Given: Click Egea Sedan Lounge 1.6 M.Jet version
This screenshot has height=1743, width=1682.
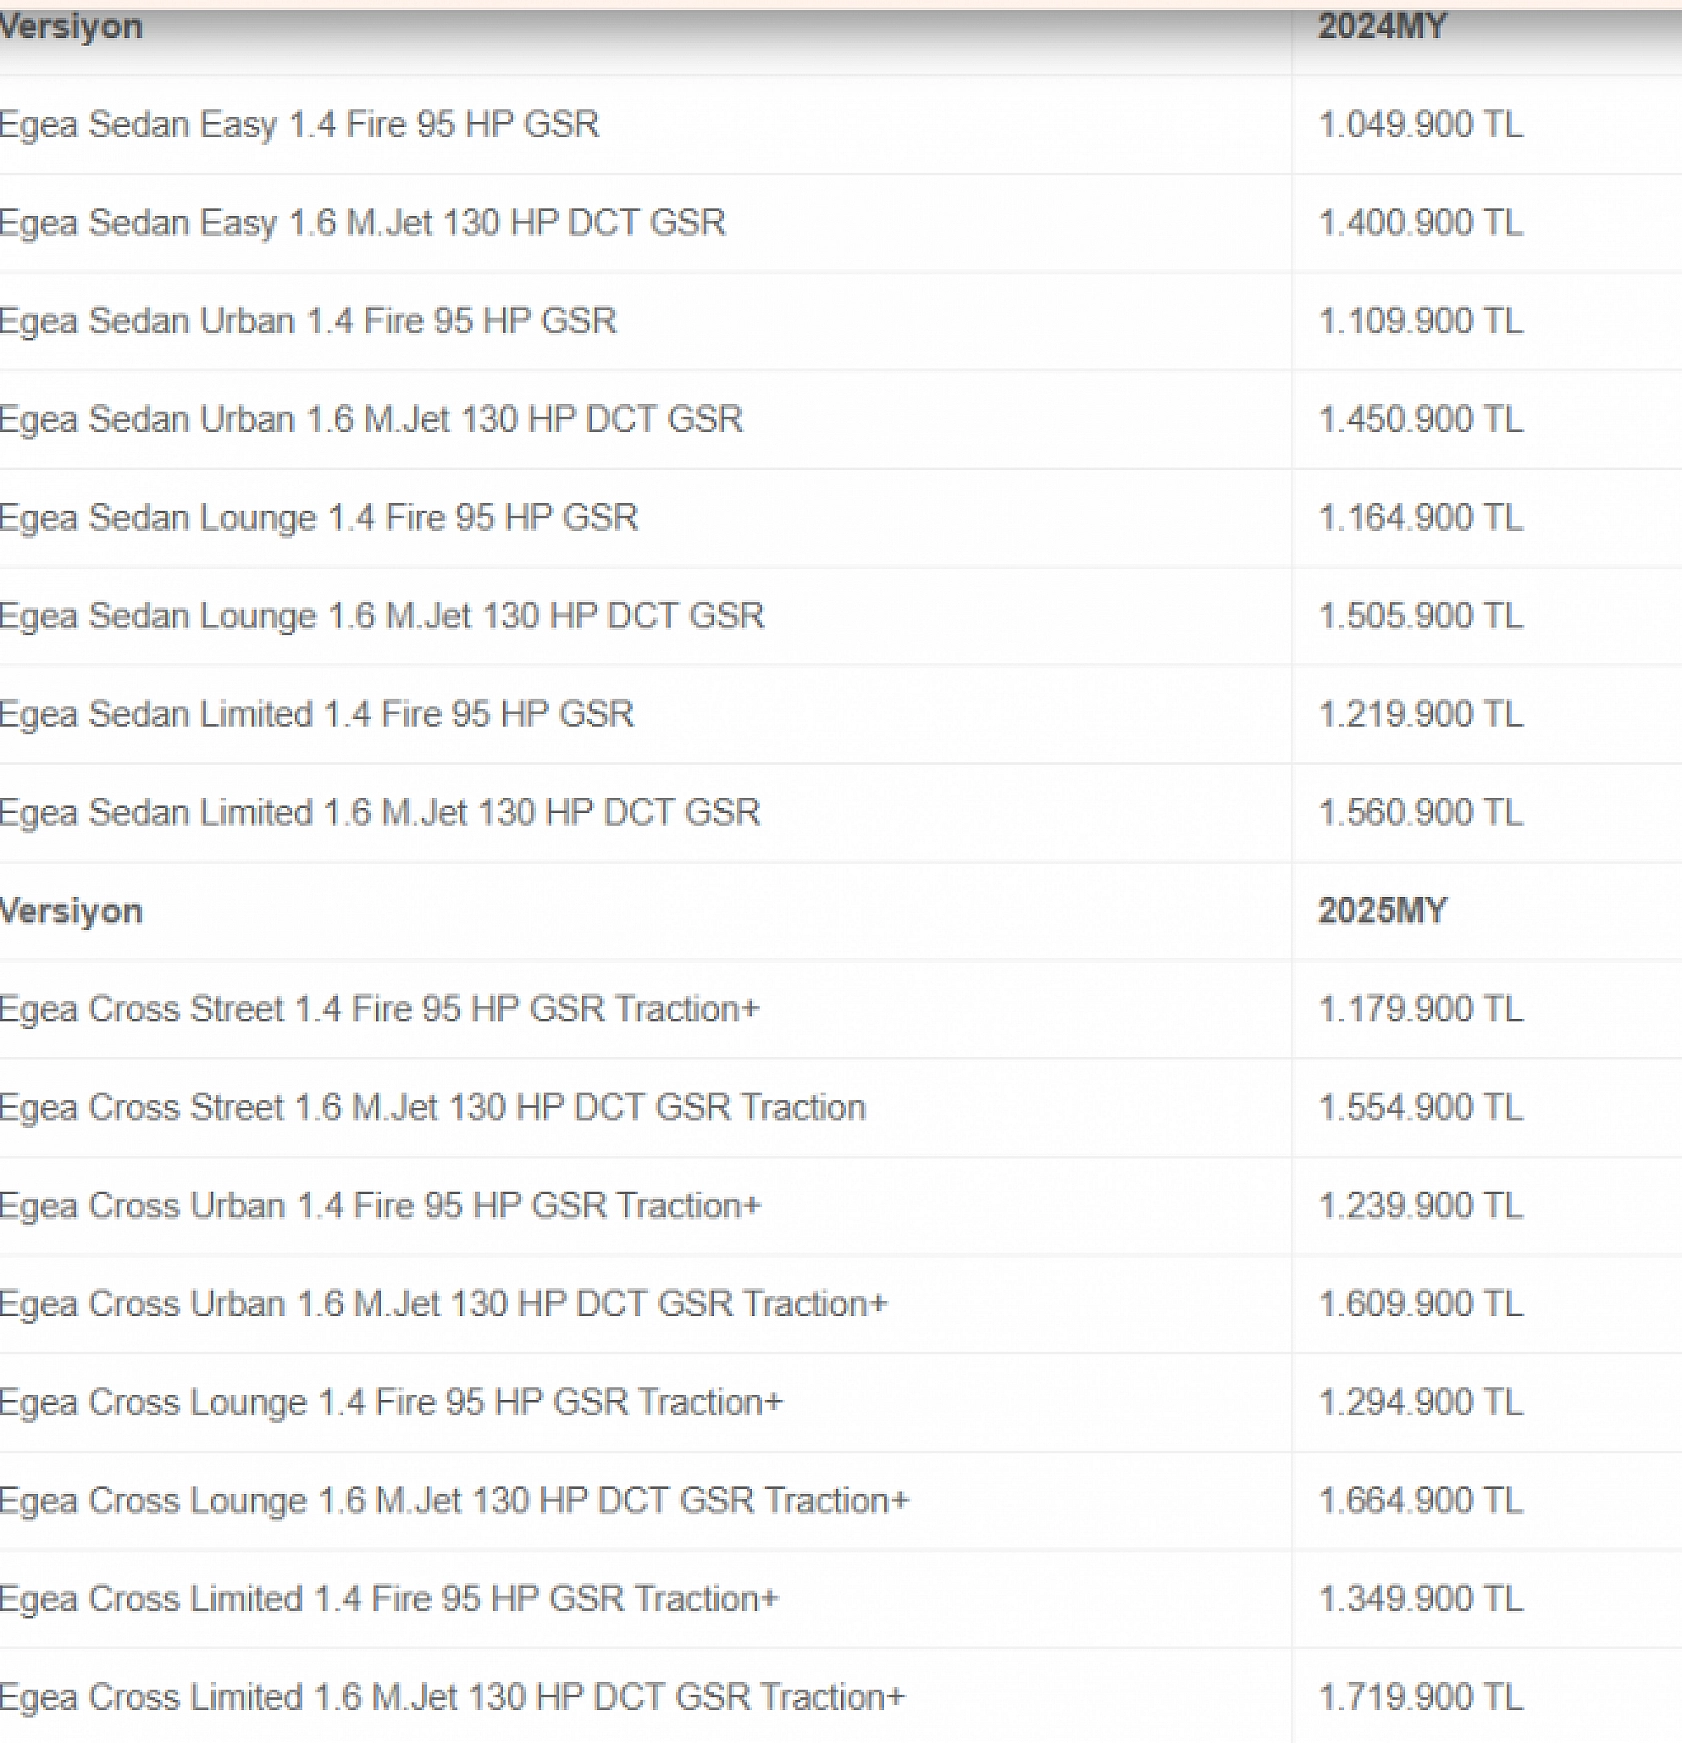Looking at the screenshot, I should 382,616.
